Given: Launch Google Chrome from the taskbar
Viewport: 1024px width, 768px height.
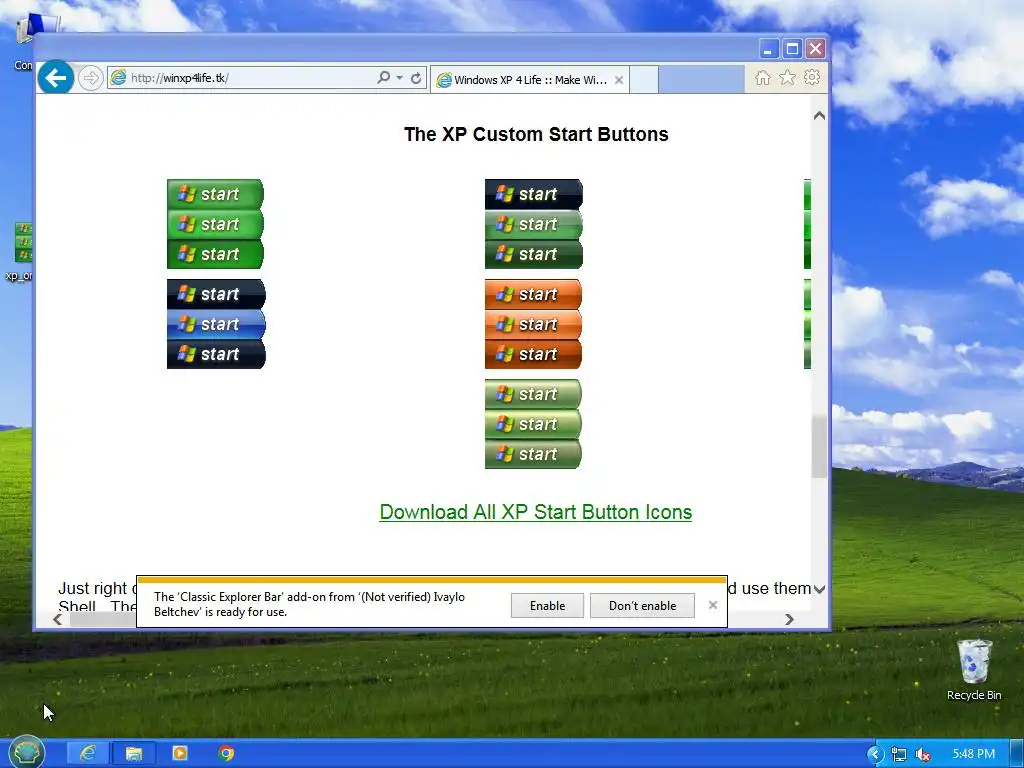Looking at the screenshot, I should (226, 753).
